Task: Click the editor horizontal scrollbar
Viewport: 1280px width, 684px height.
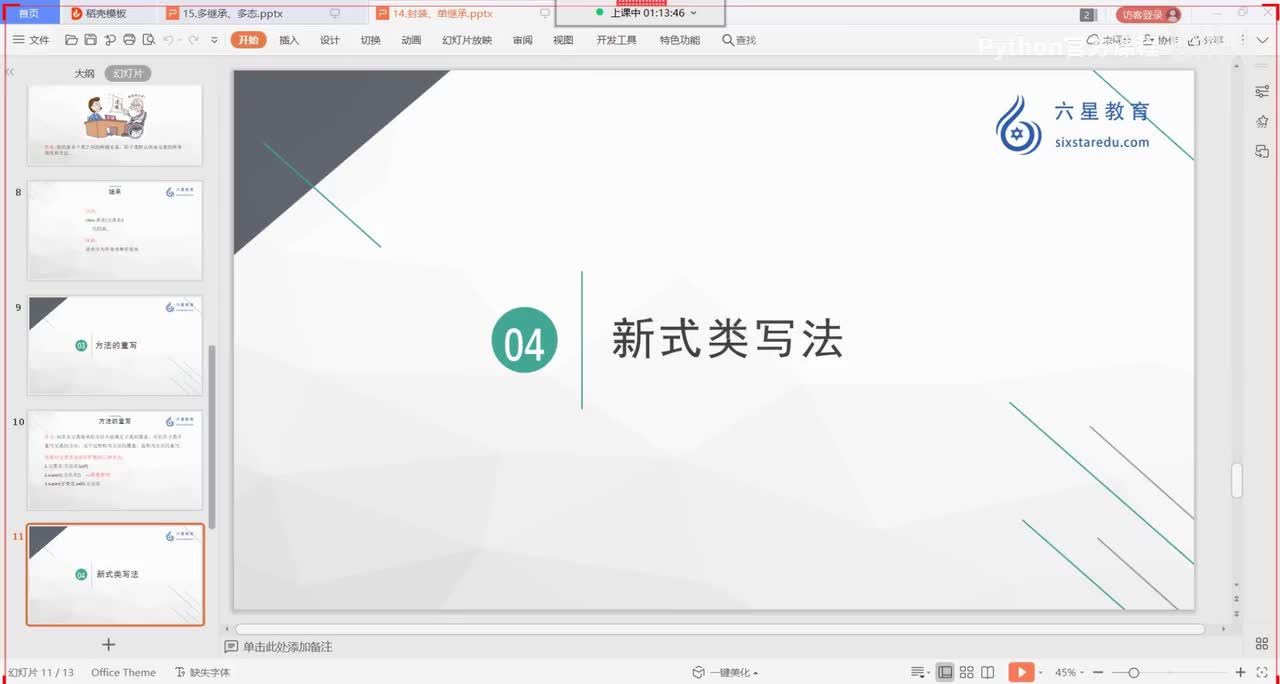Action: (720, 629)
